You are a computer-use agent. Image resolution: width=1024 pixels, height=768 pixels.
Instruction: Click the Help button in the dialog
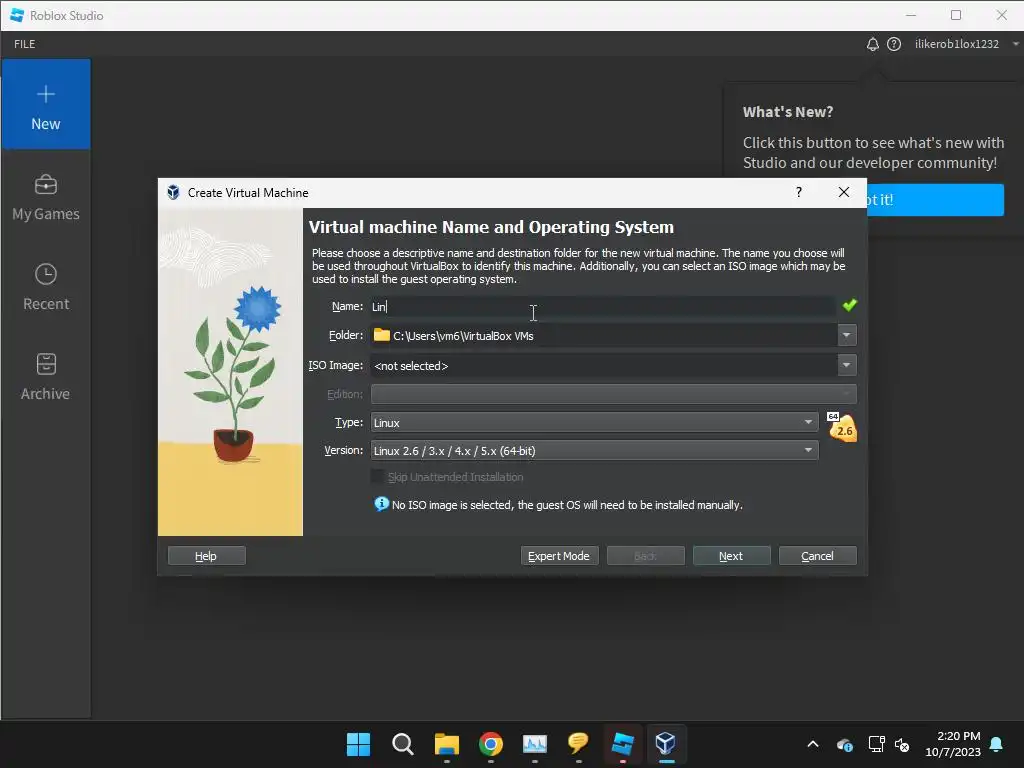pyautogui.click(x=206, y=556)
